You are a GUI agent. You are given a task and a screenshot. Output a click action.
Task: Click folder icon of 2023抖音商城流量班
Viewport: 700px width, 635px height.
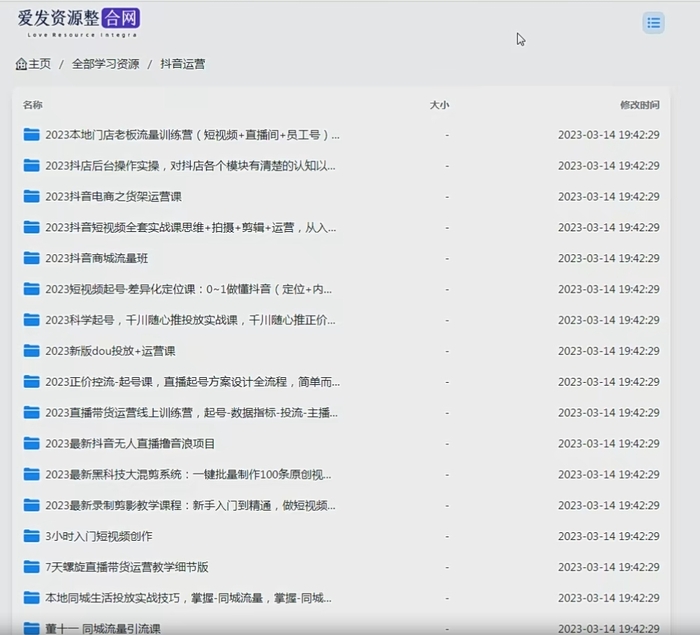point(31,258)
